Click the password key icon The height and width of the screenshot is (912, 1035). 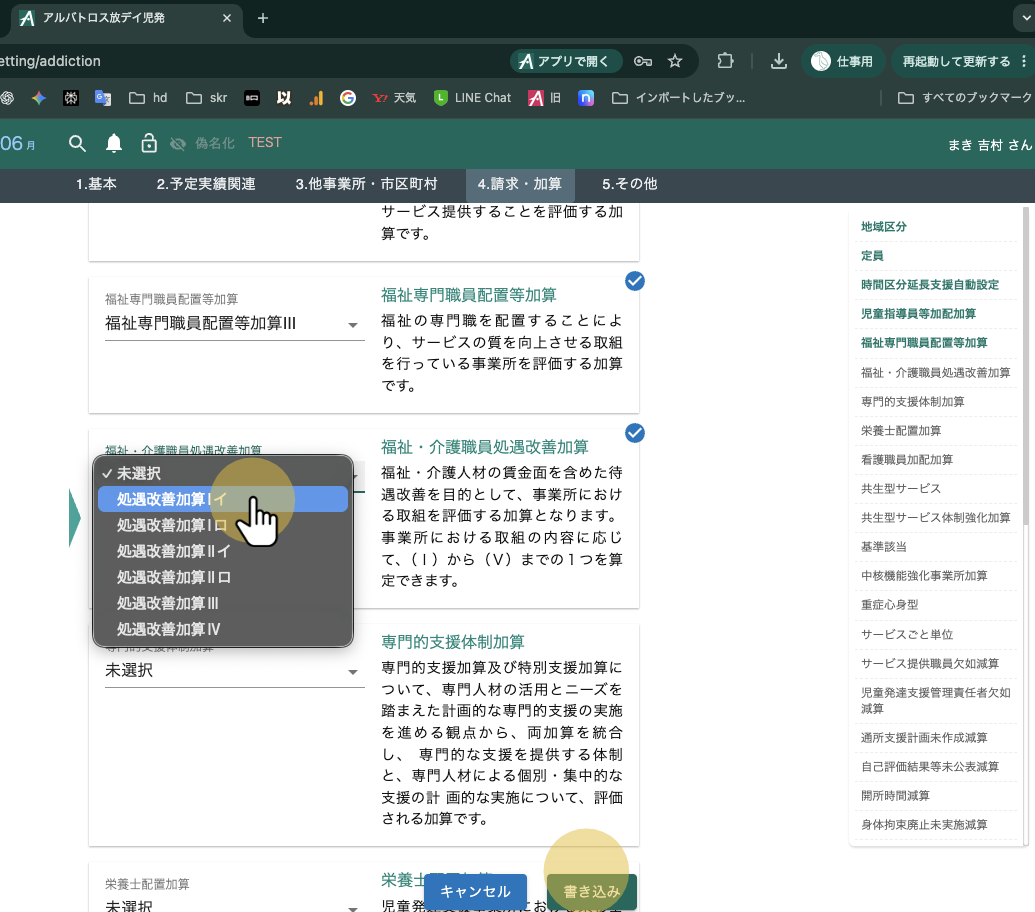(643, 61)
